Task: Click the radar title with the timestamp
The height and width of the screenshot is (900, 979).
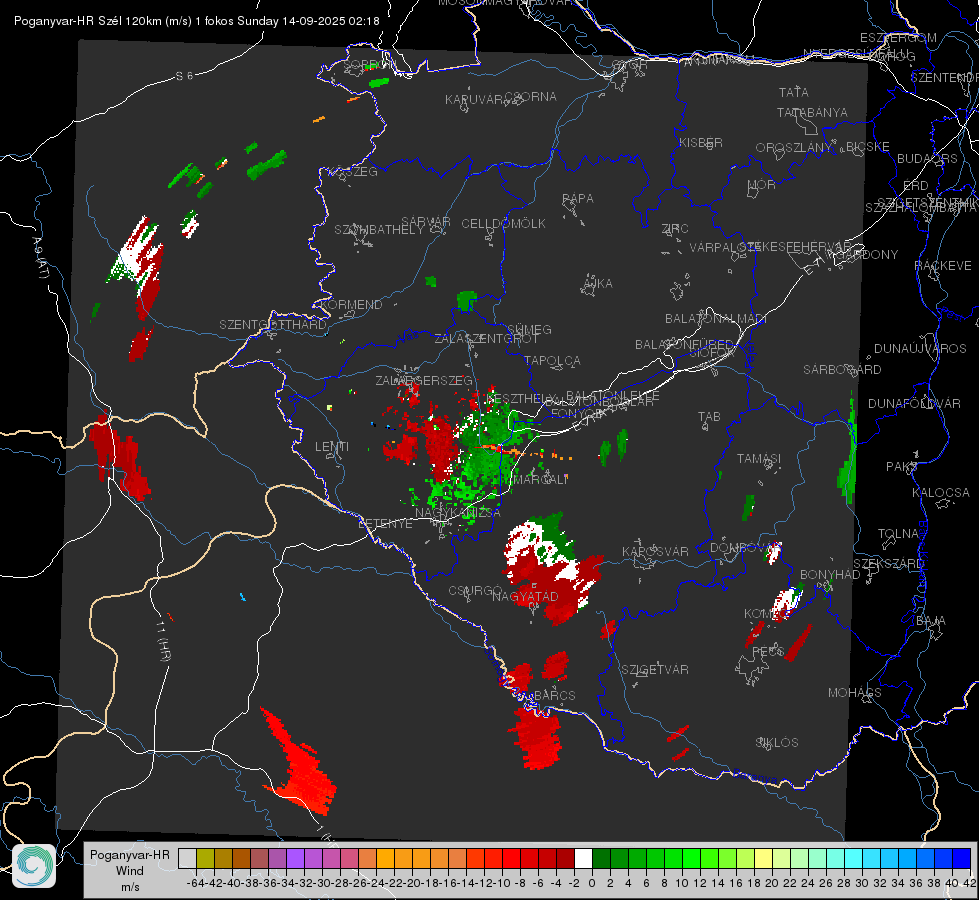Action: click(x=197, y=21)
